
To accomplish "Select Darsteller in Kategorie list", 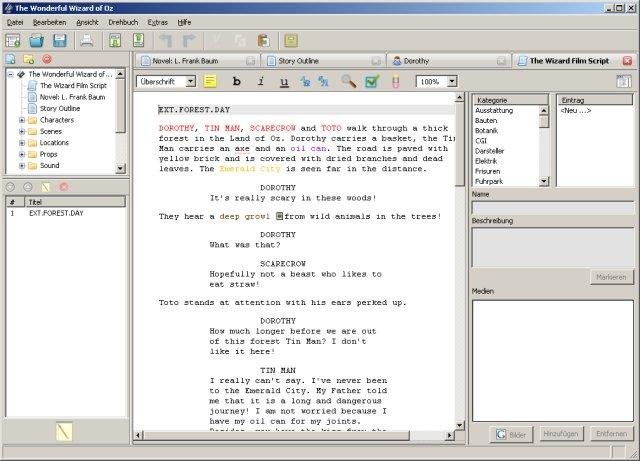I will (489, 151).
